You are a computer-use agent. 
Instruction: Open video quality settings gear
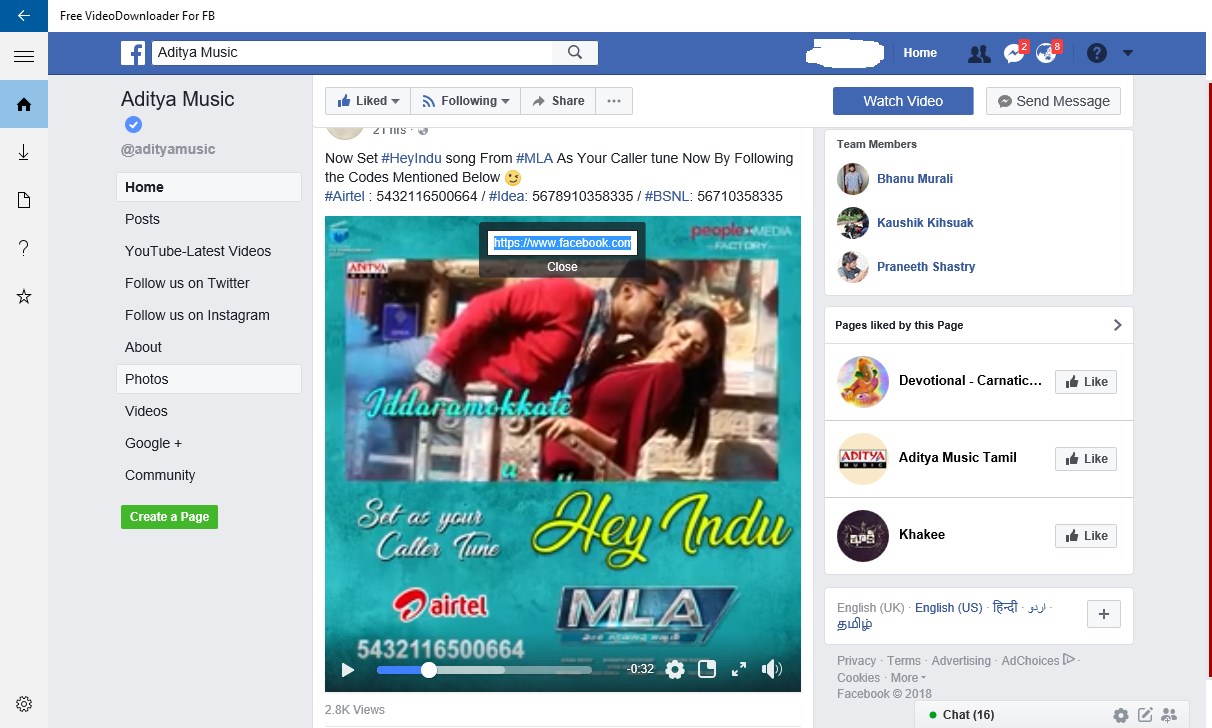pyautogui.click(x=675, y=669)
